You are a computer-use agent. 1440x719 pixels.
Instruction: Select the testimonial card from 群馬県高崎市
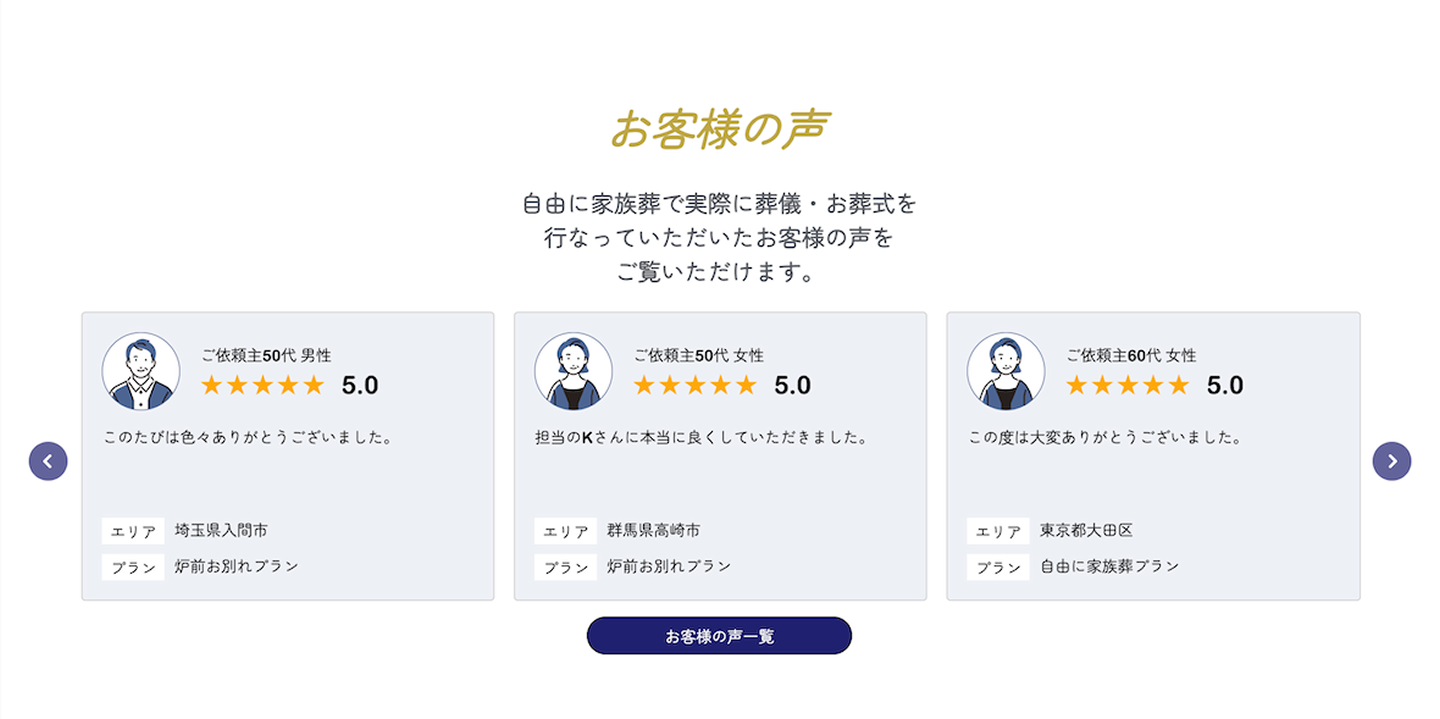(x=721, y=456)
